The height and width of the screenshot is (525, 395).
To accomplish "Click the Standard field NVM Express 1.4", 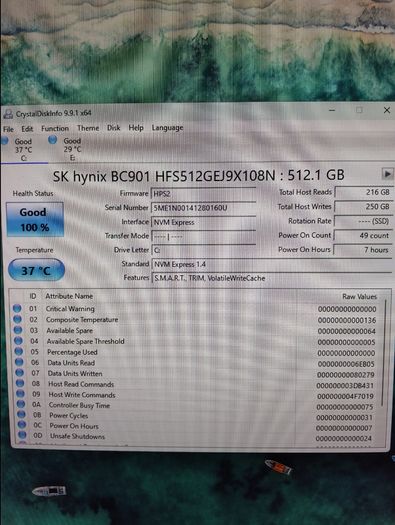I will (x=271, y=264).
